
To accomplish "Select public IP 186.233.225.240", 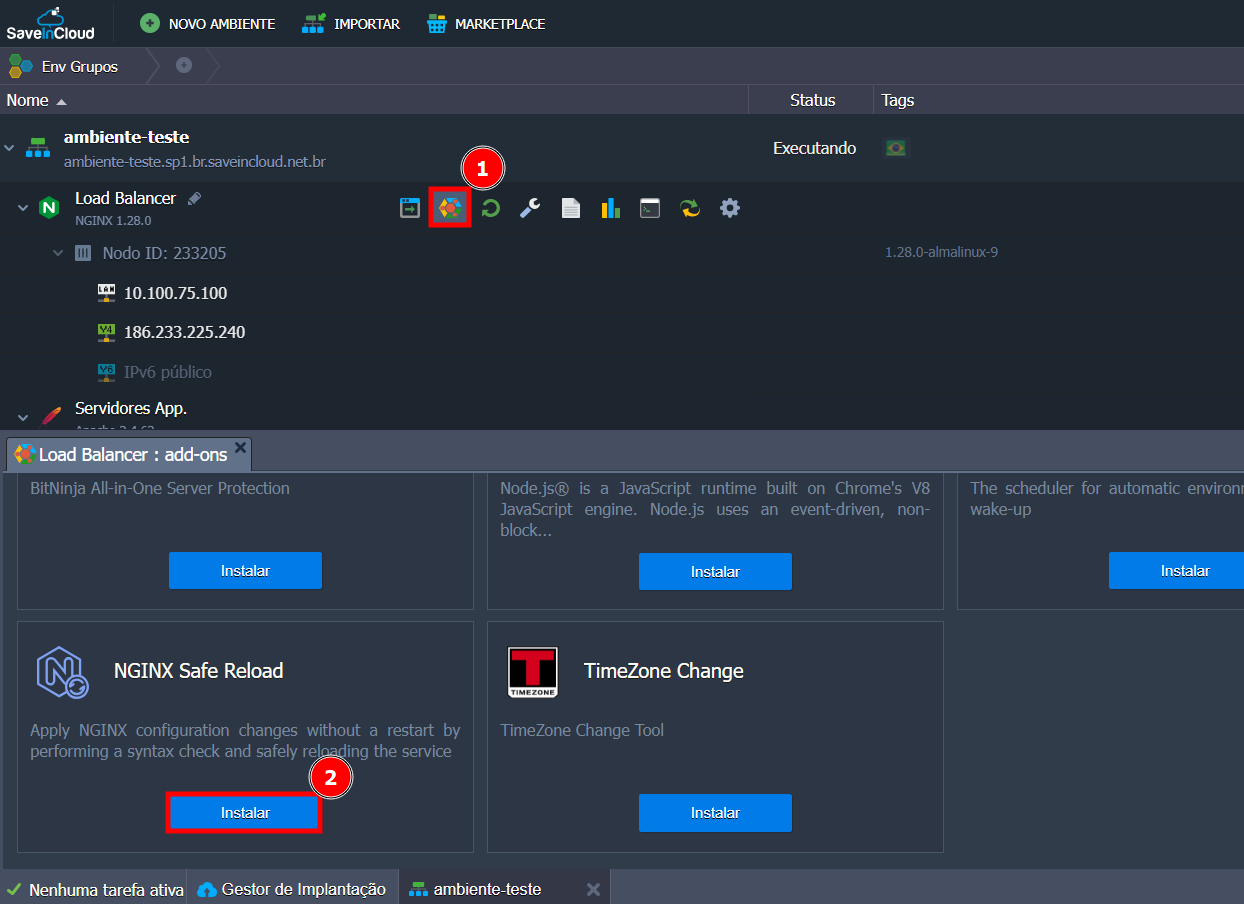I will [x=184, y=332].
